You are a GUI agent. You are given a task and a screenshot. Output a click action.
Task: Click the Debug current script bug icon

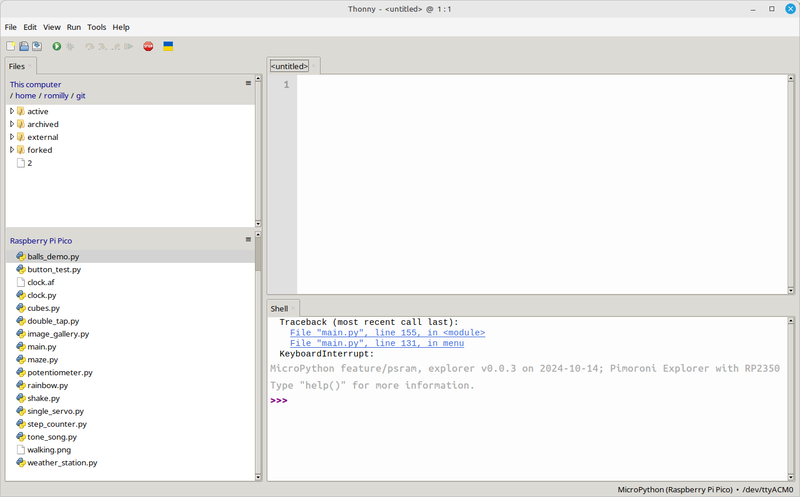[x=70, y=46]
